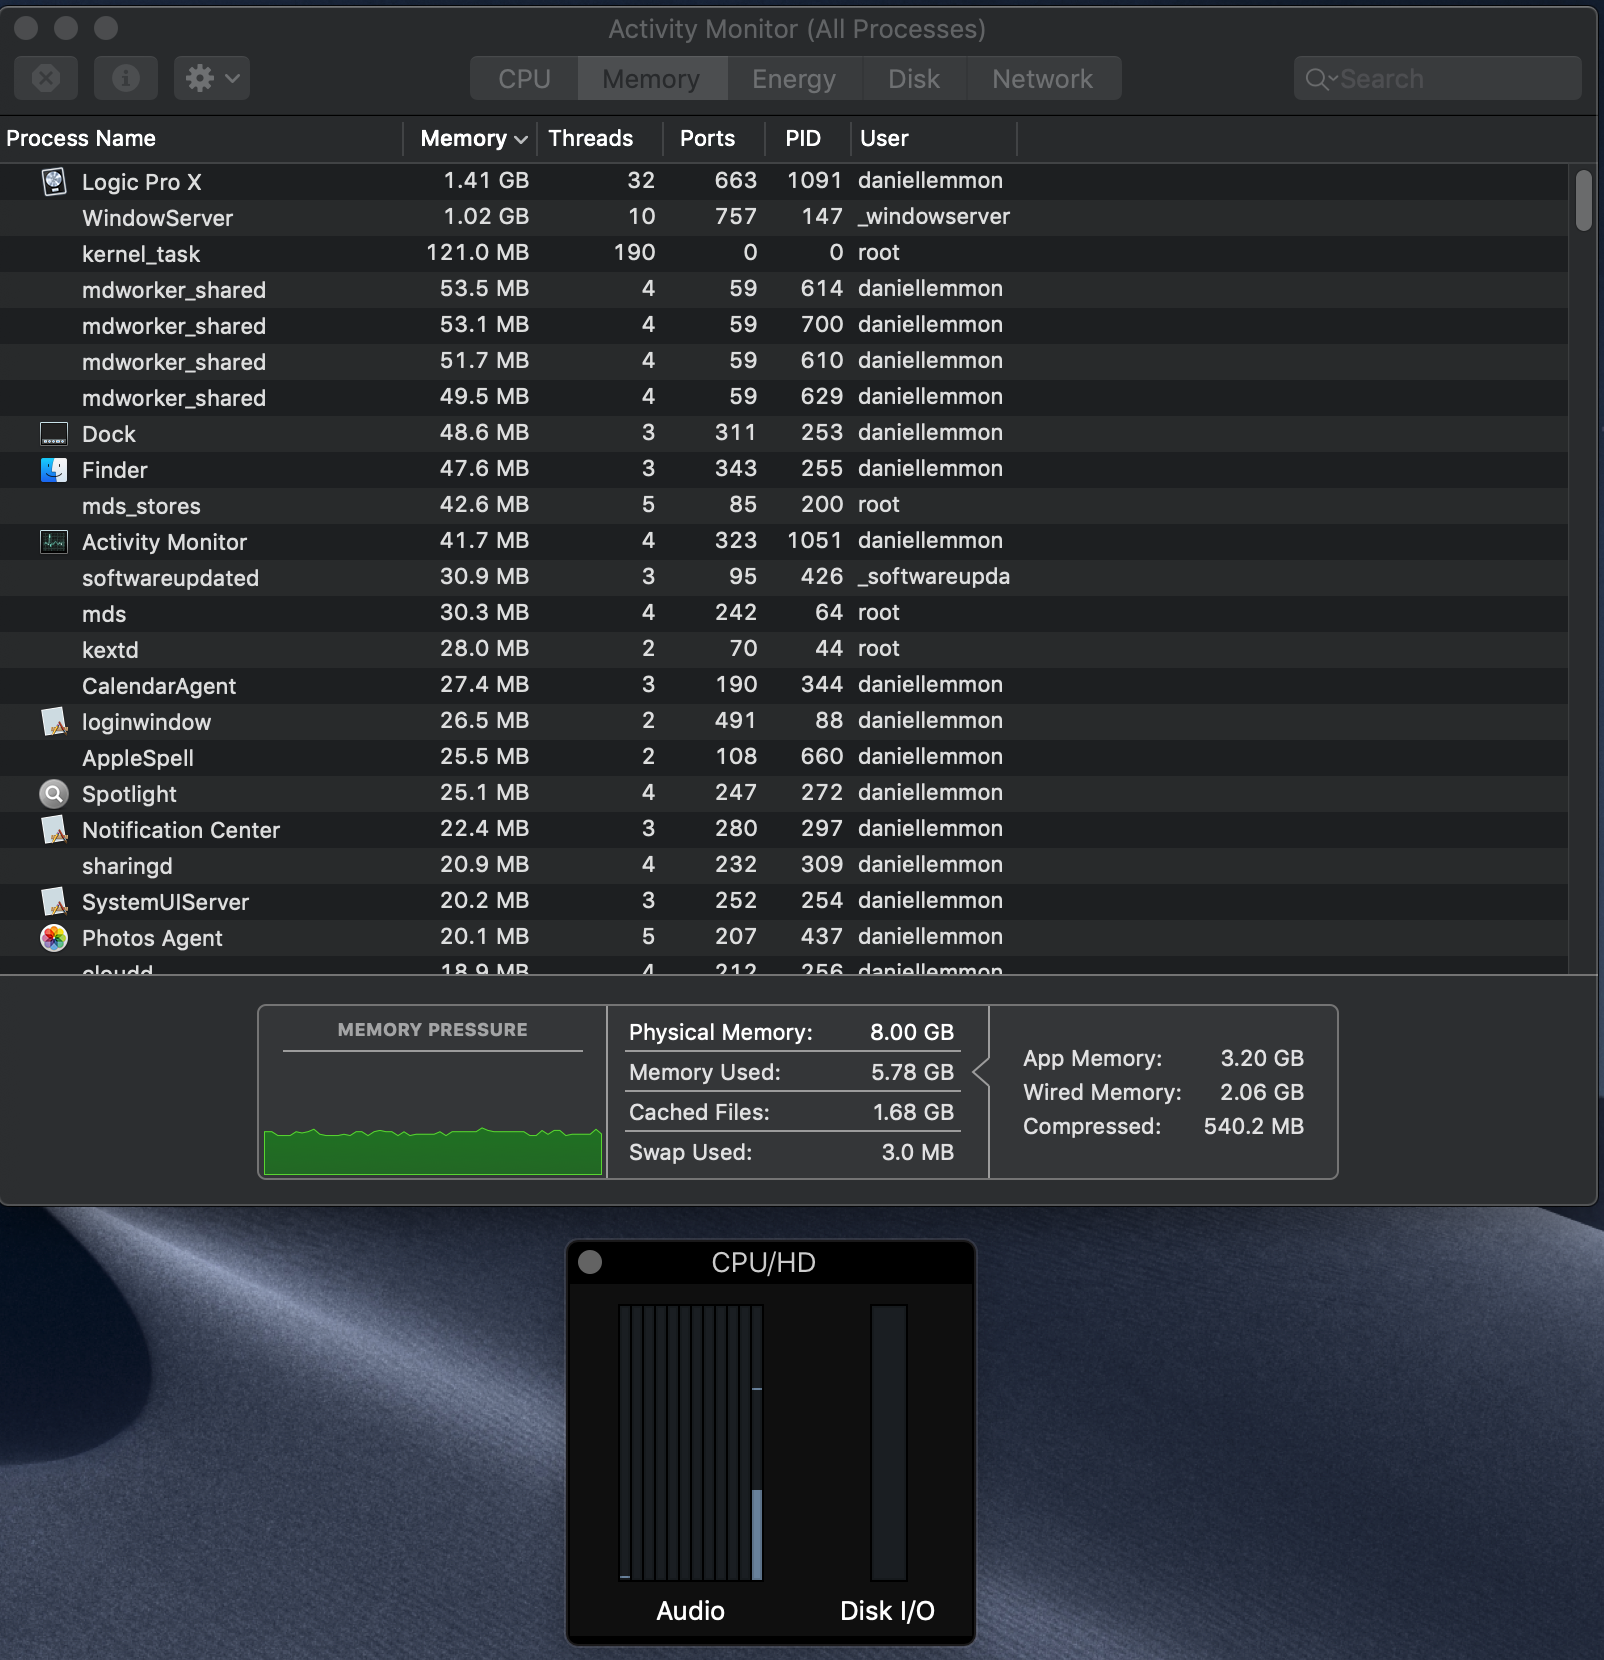Select mdworker_shared with PID 614
This screenshot has width=1604, height=1660.
784,289
